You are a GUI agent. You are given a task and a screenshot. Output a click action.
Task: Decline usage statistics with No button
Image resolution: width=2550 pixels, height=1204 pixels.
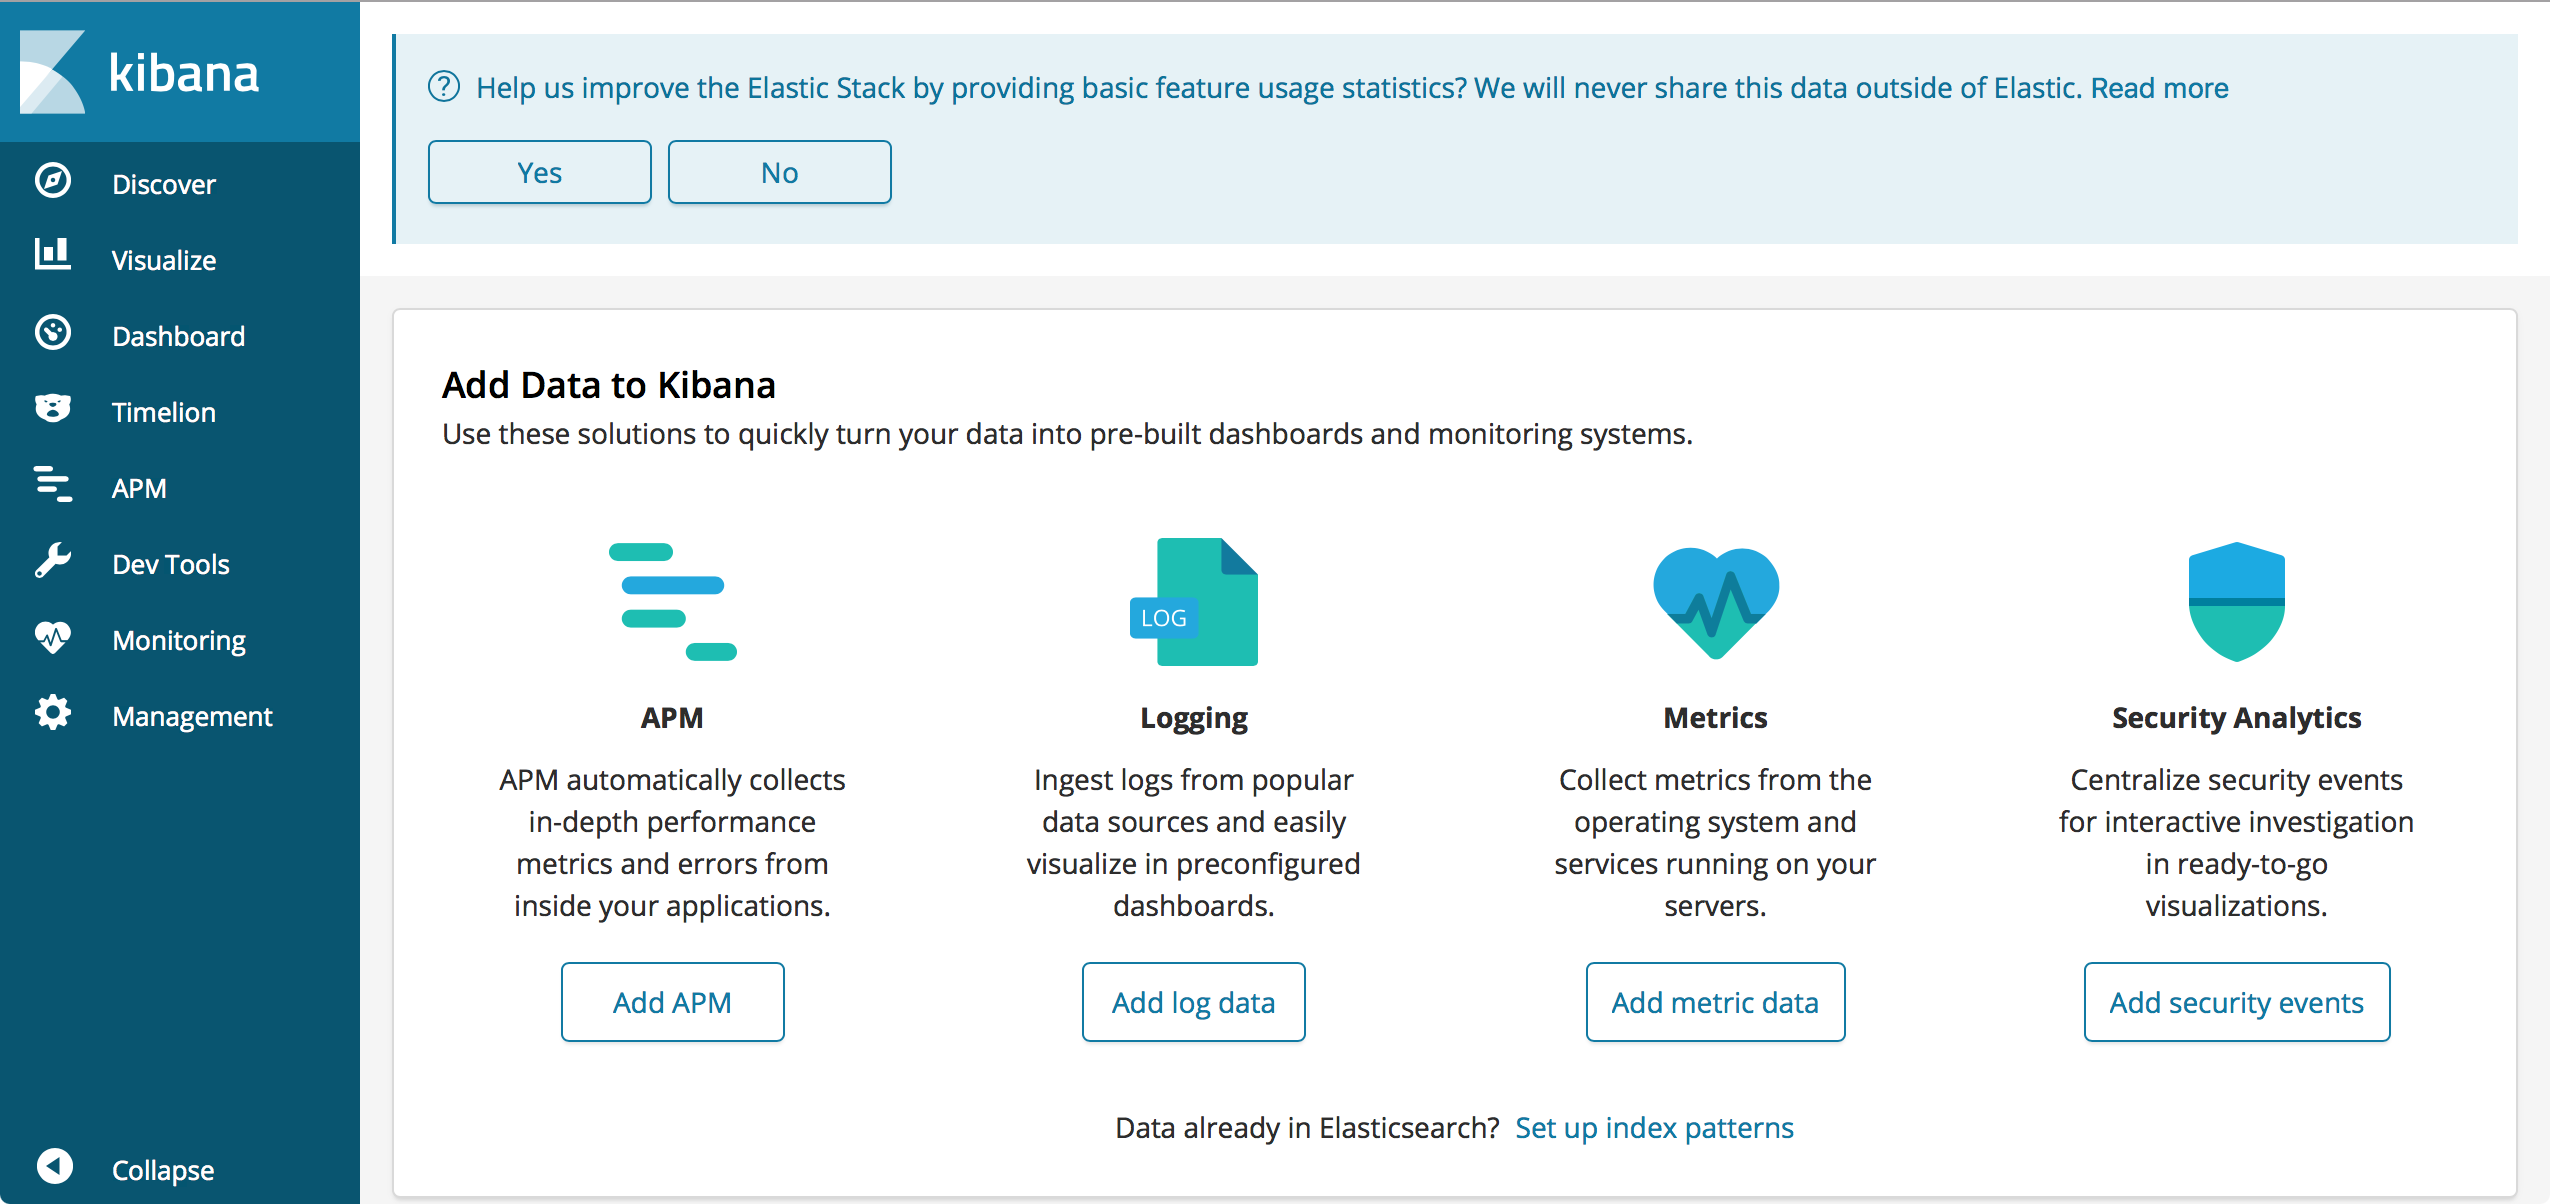780,172
